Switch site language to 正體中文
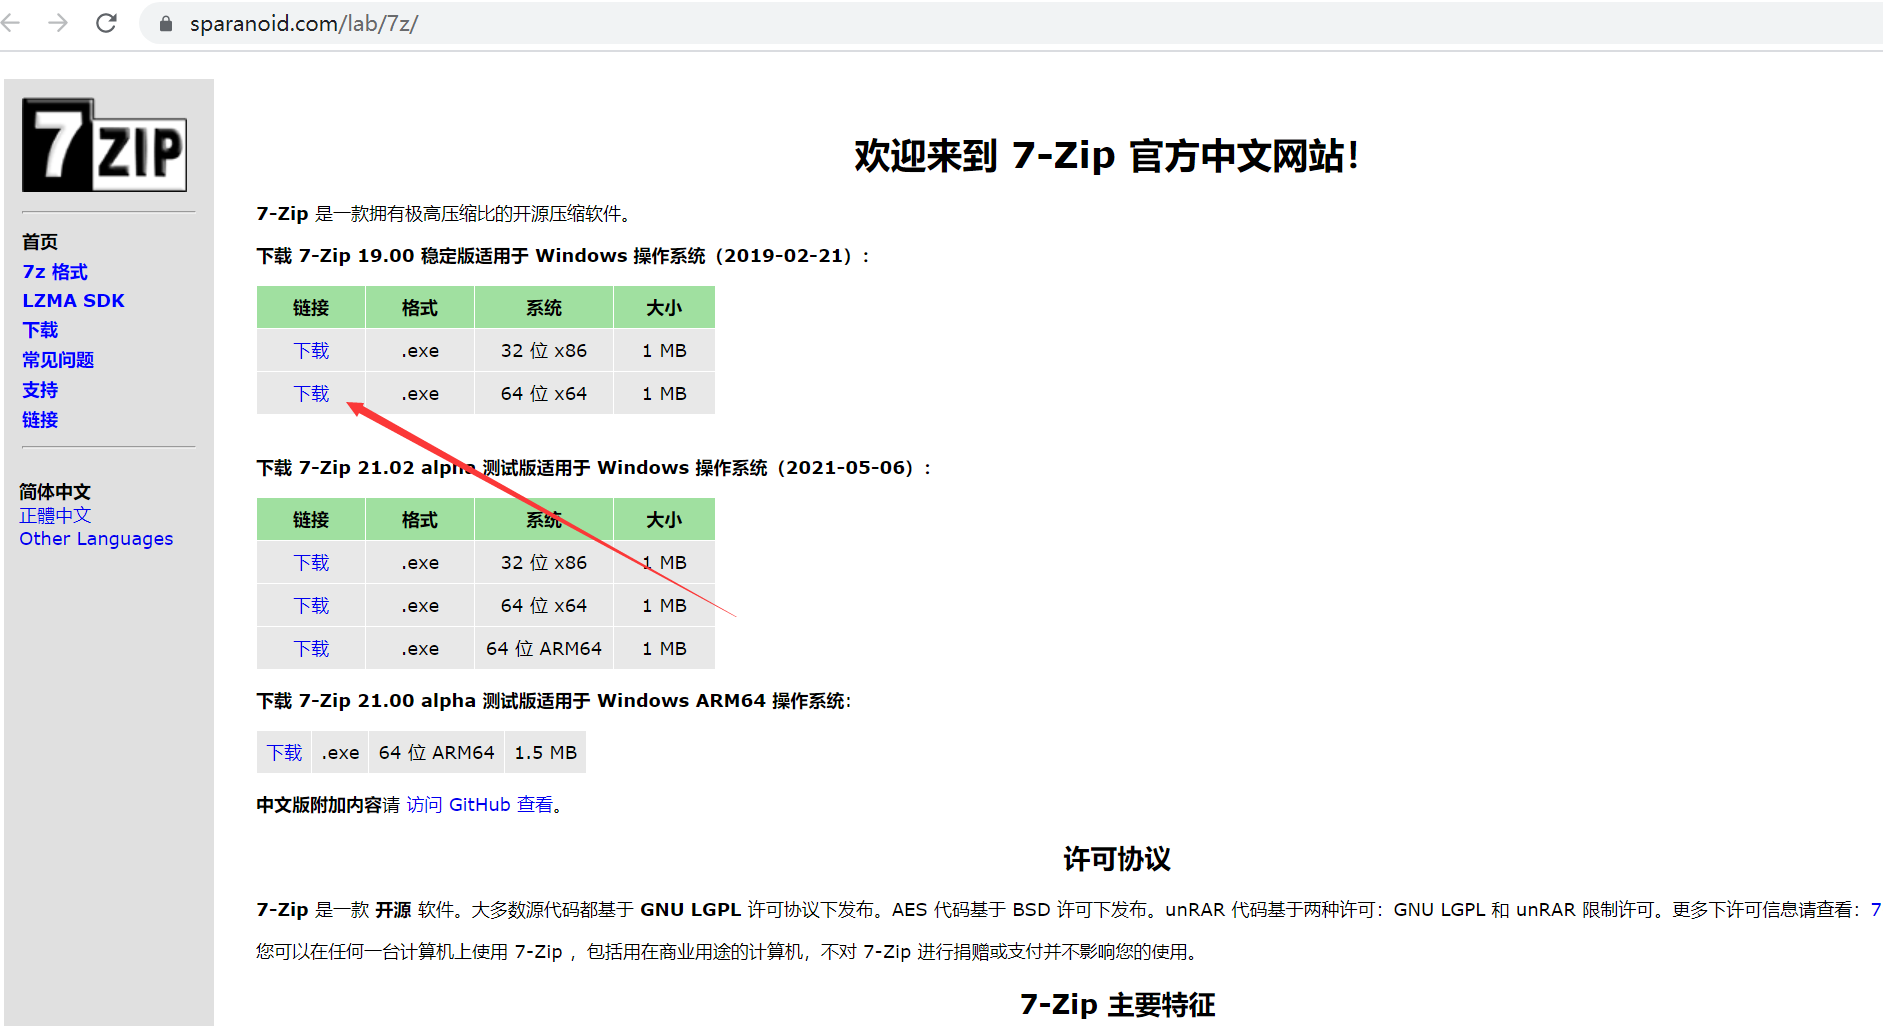Screen dimensions: 1883x1026 (54, 515)
